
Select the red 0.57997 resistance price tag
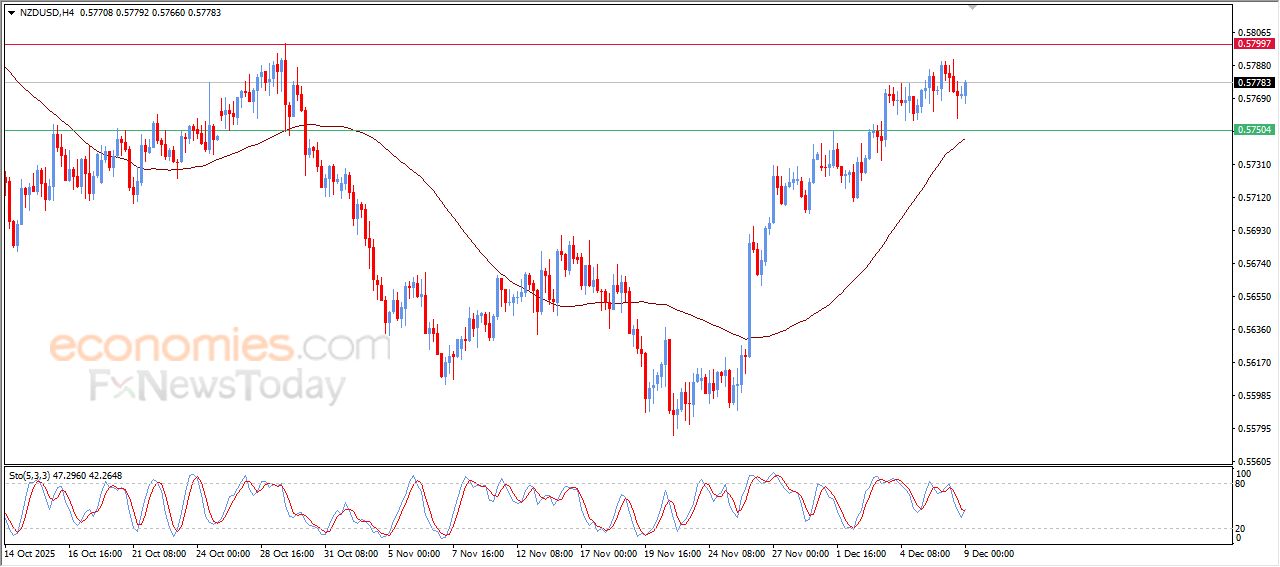[1254, 44]
